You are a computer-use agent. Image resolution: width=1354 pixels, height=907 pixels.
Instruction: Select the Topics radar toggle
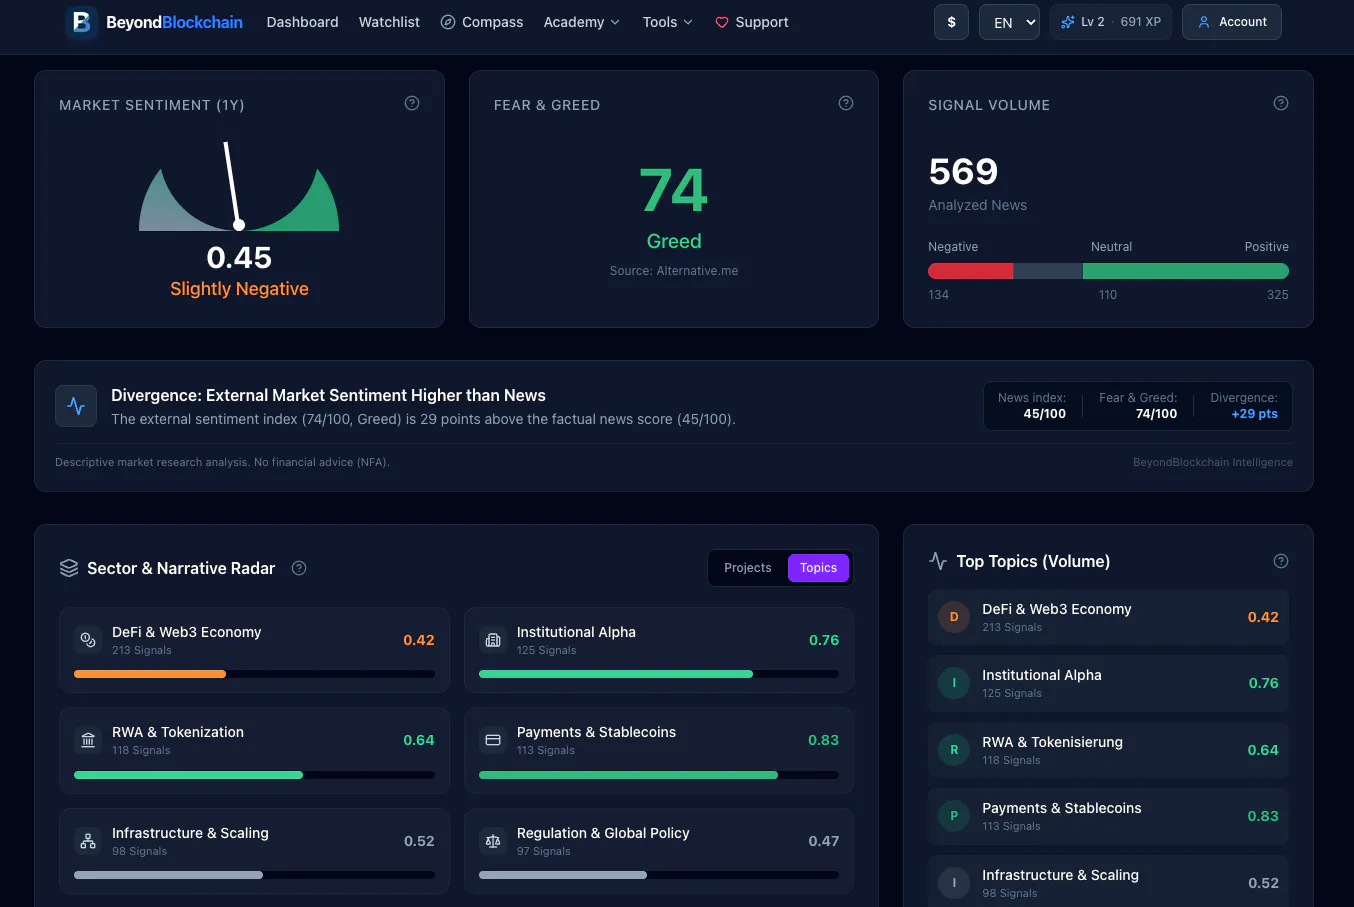pyautogui.click(x=818, y=568)
